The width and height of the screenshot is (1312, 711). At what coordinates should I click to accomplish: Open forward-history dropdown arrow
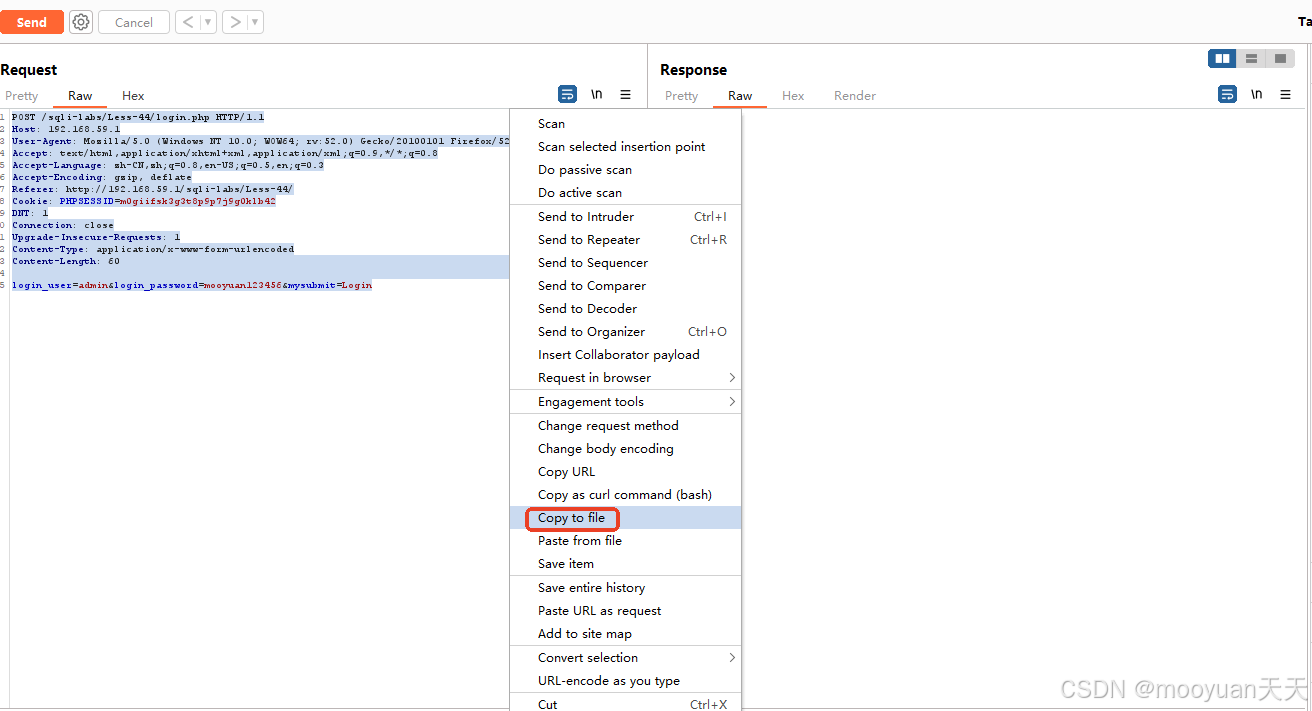[x=255, y=22]
